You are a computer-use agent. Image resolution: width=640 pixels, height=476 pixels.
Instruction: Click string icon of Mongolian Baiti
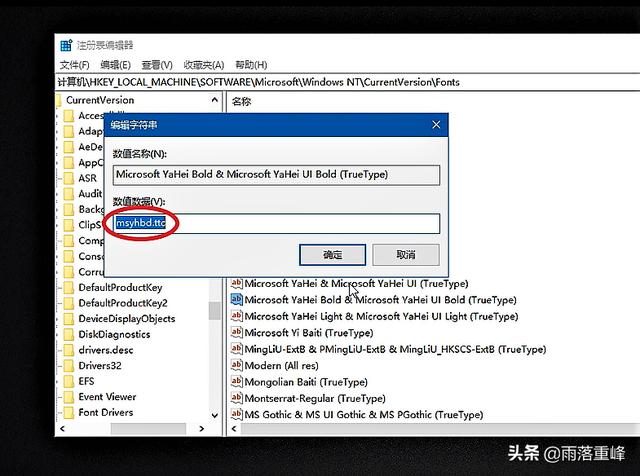[x=236, y=381]
